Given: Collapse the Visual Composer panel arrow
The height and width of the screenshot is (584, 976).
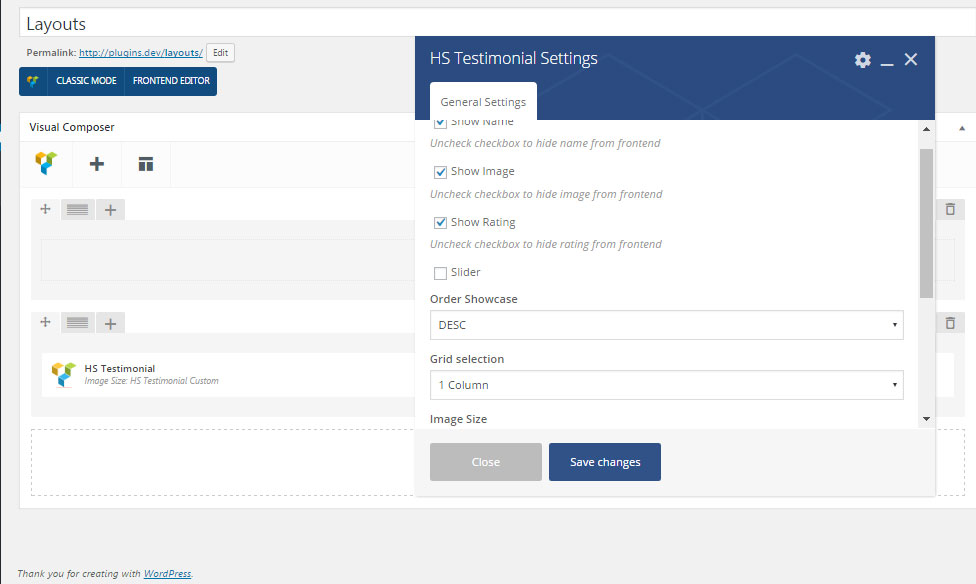Looking at the screenshot, I should pos(962,128).
